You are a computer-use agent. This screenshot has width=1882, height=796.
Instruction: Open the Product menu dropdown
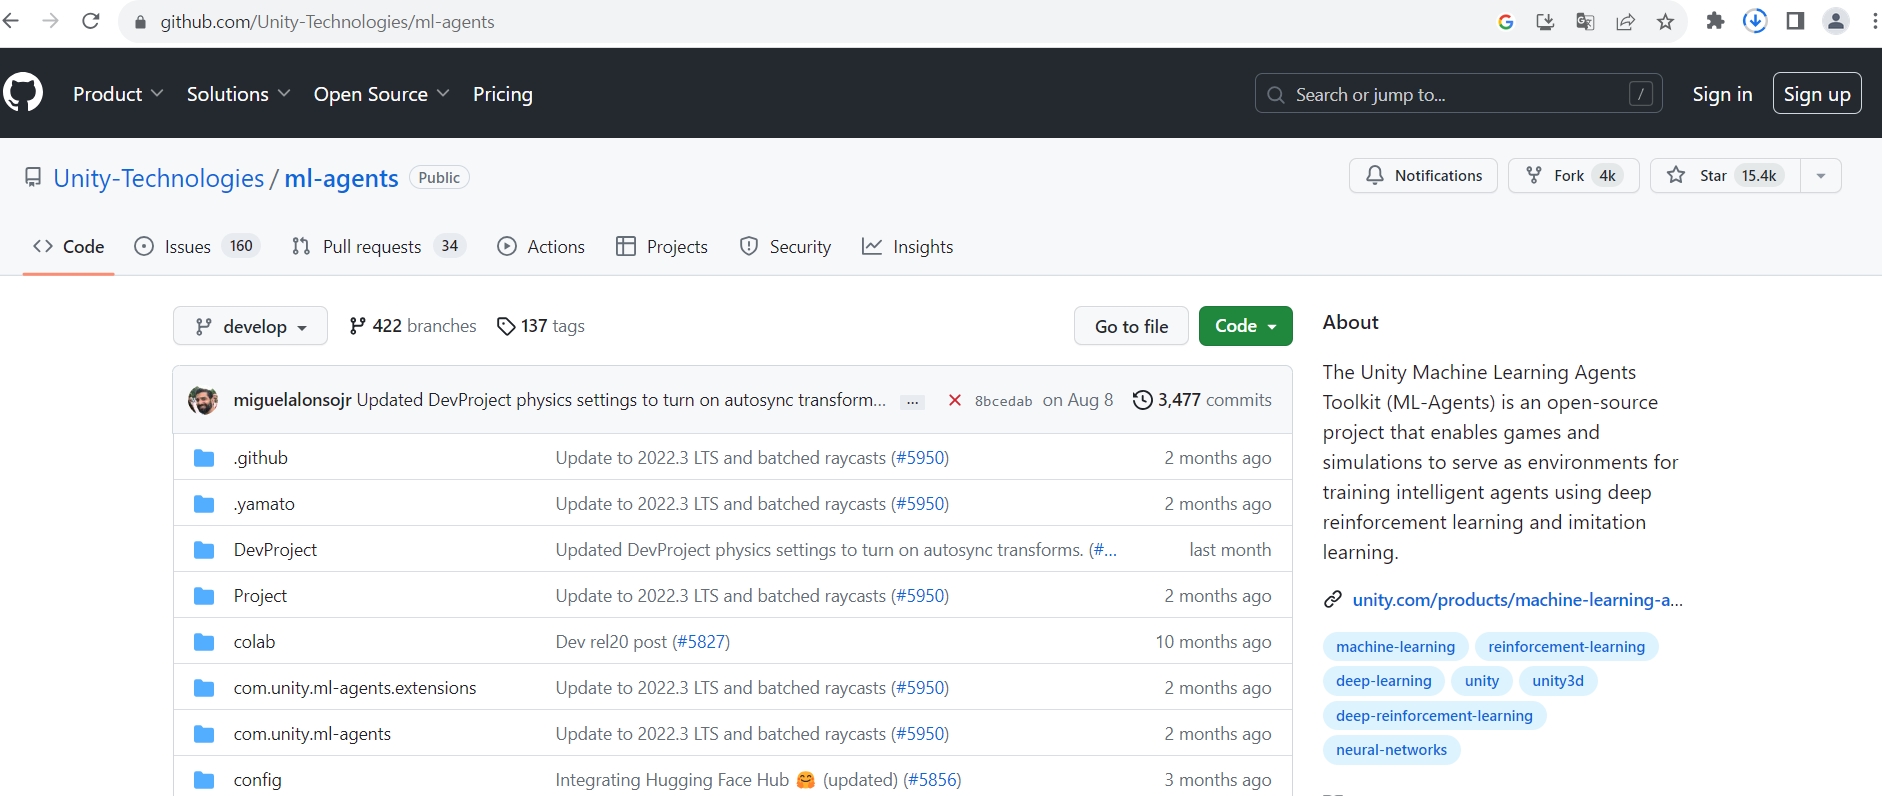(118, 94)
